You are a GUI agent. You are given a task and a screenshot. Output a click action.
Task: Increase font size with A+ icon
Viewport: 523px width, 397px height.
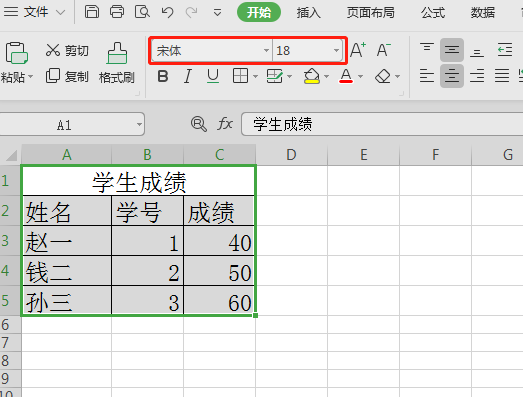[x=358, y=50]
